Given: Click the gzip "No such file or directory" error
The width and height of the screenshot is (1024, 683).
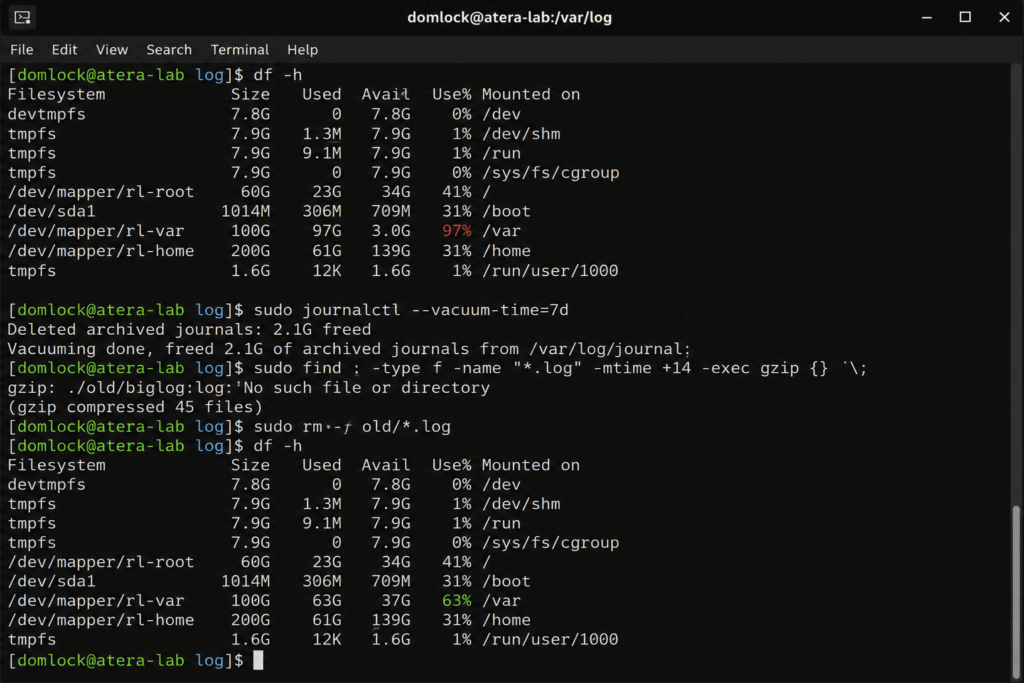Looking at the screenshot, I should click(248, 388).
